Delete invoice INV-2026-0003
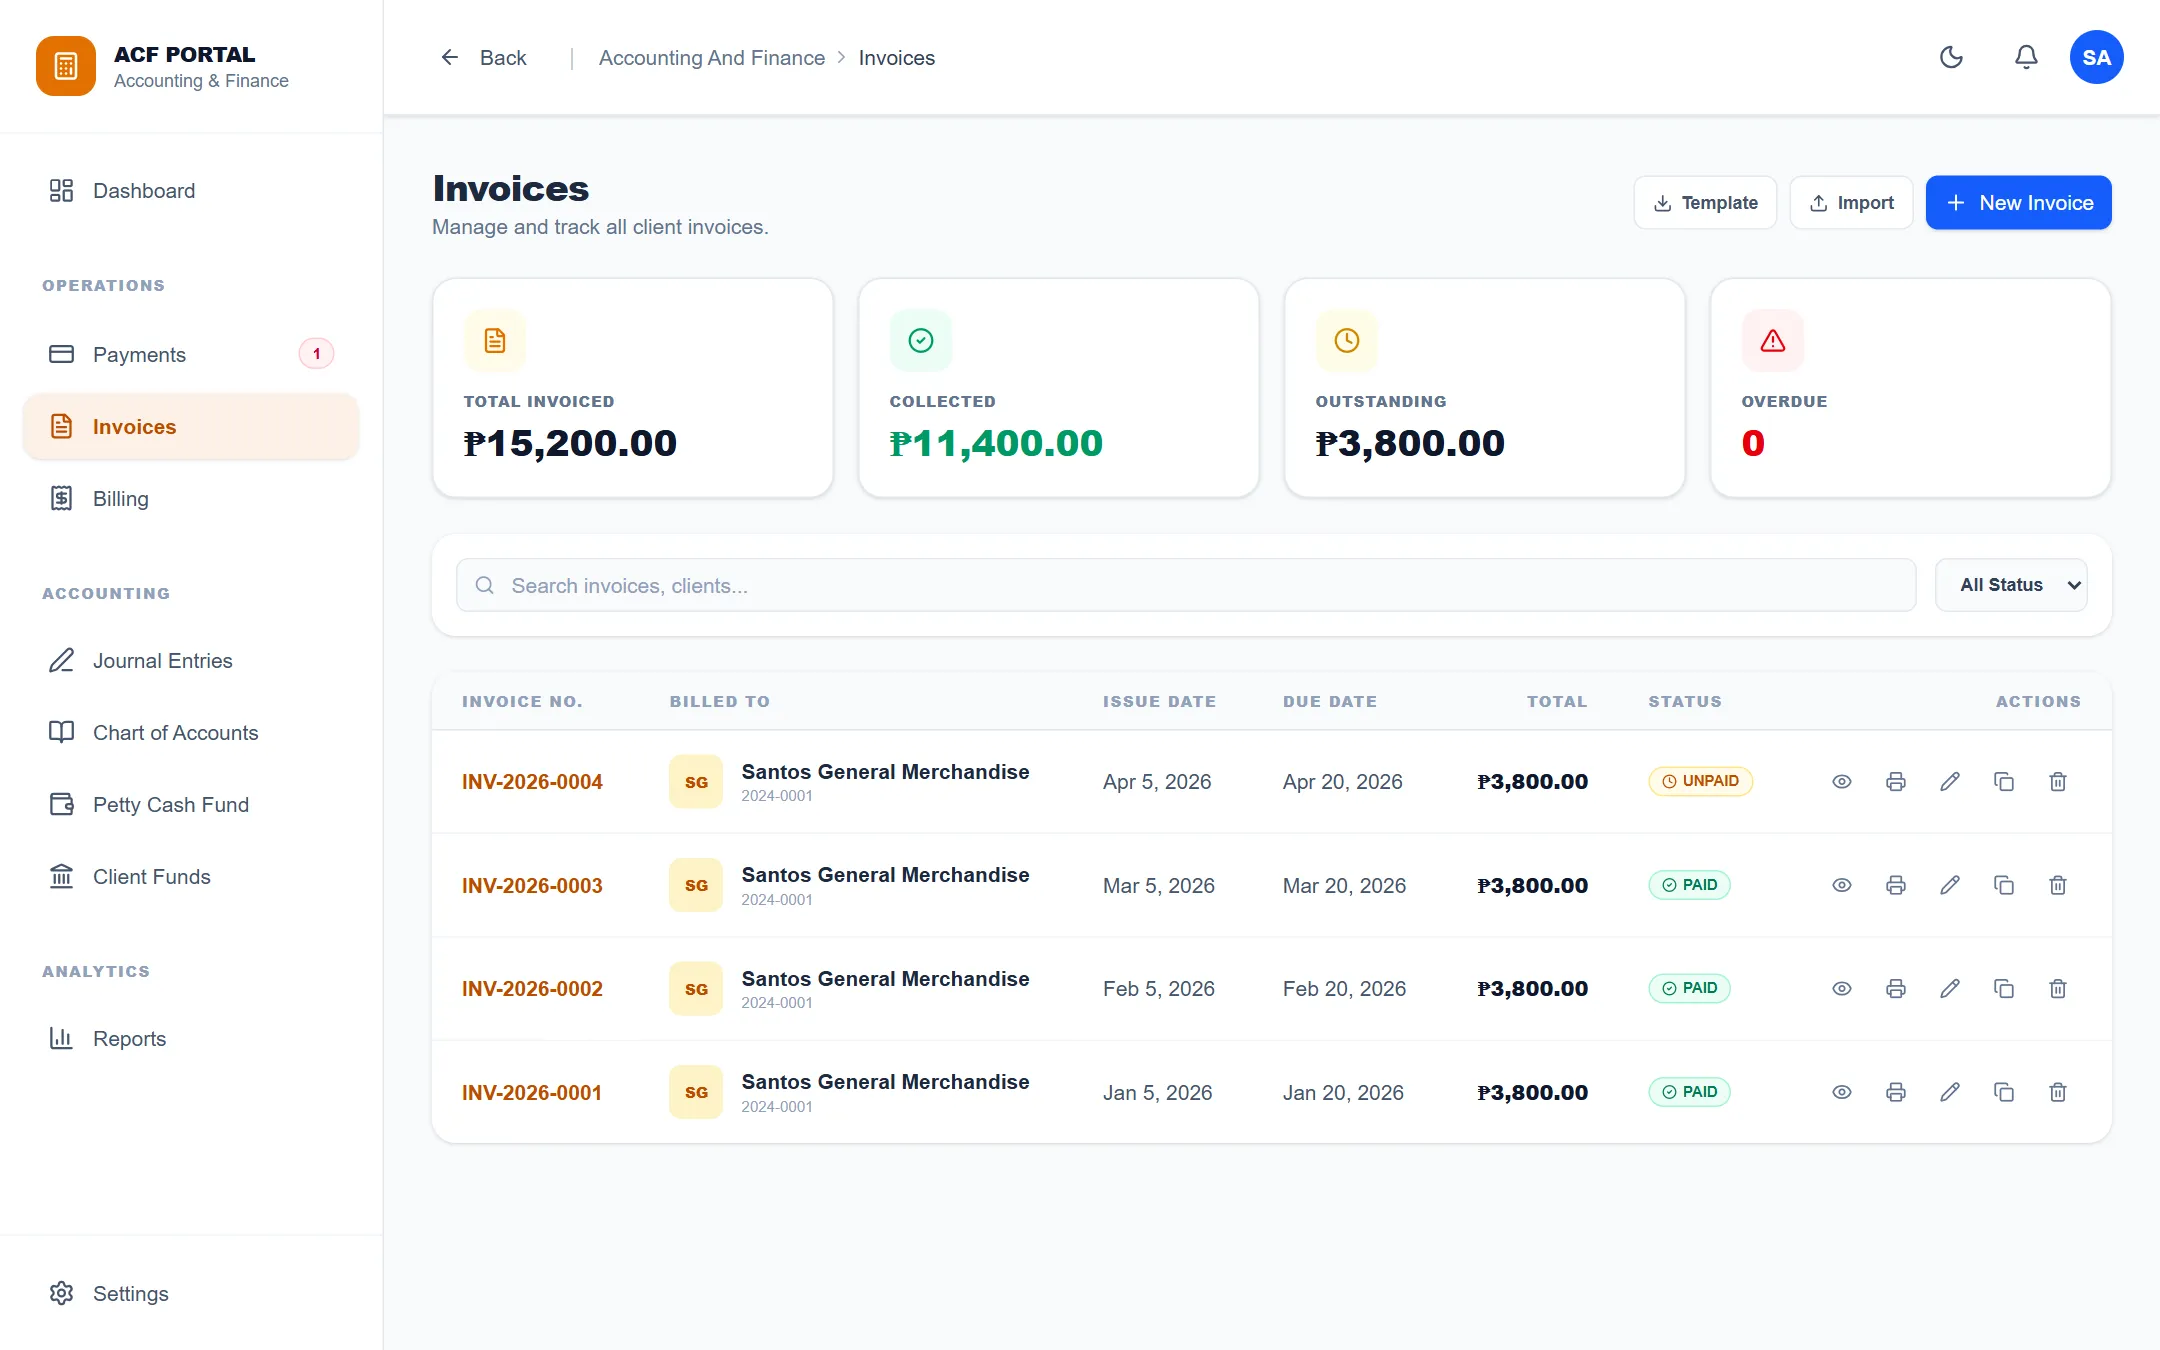The height and width of the screenshot is (1350, 2160). [2058, 885]
